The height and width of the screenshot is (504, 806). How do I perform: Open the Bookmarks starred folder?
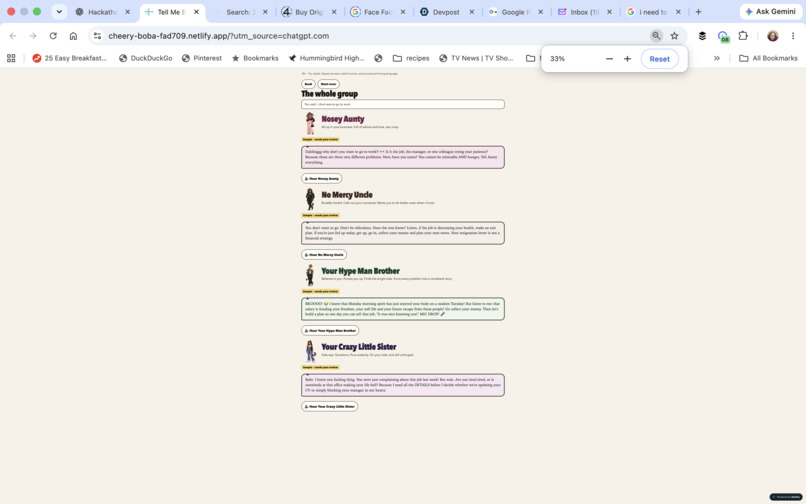tap(255, 58)
